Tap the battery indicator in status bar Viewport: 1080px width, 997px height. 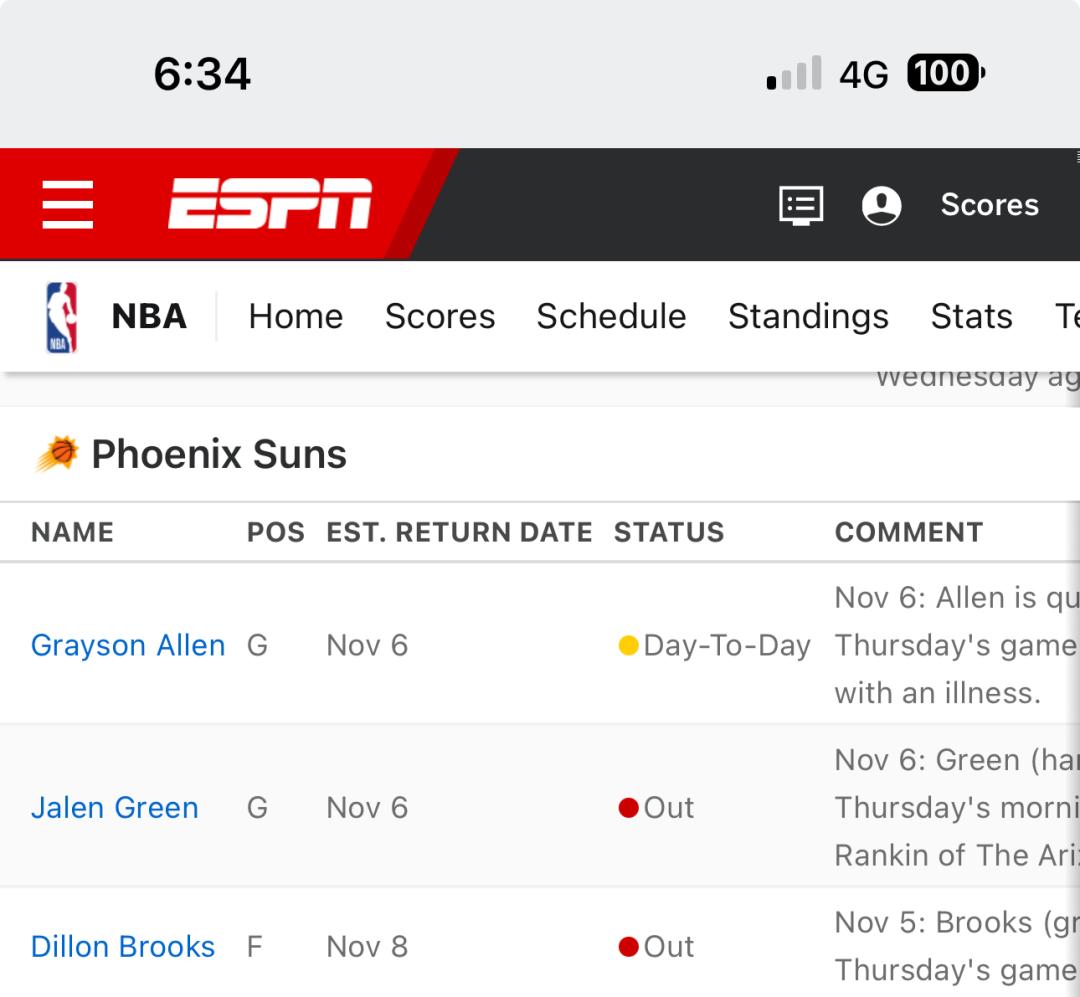pyautogui.click(x=945, y=73)
